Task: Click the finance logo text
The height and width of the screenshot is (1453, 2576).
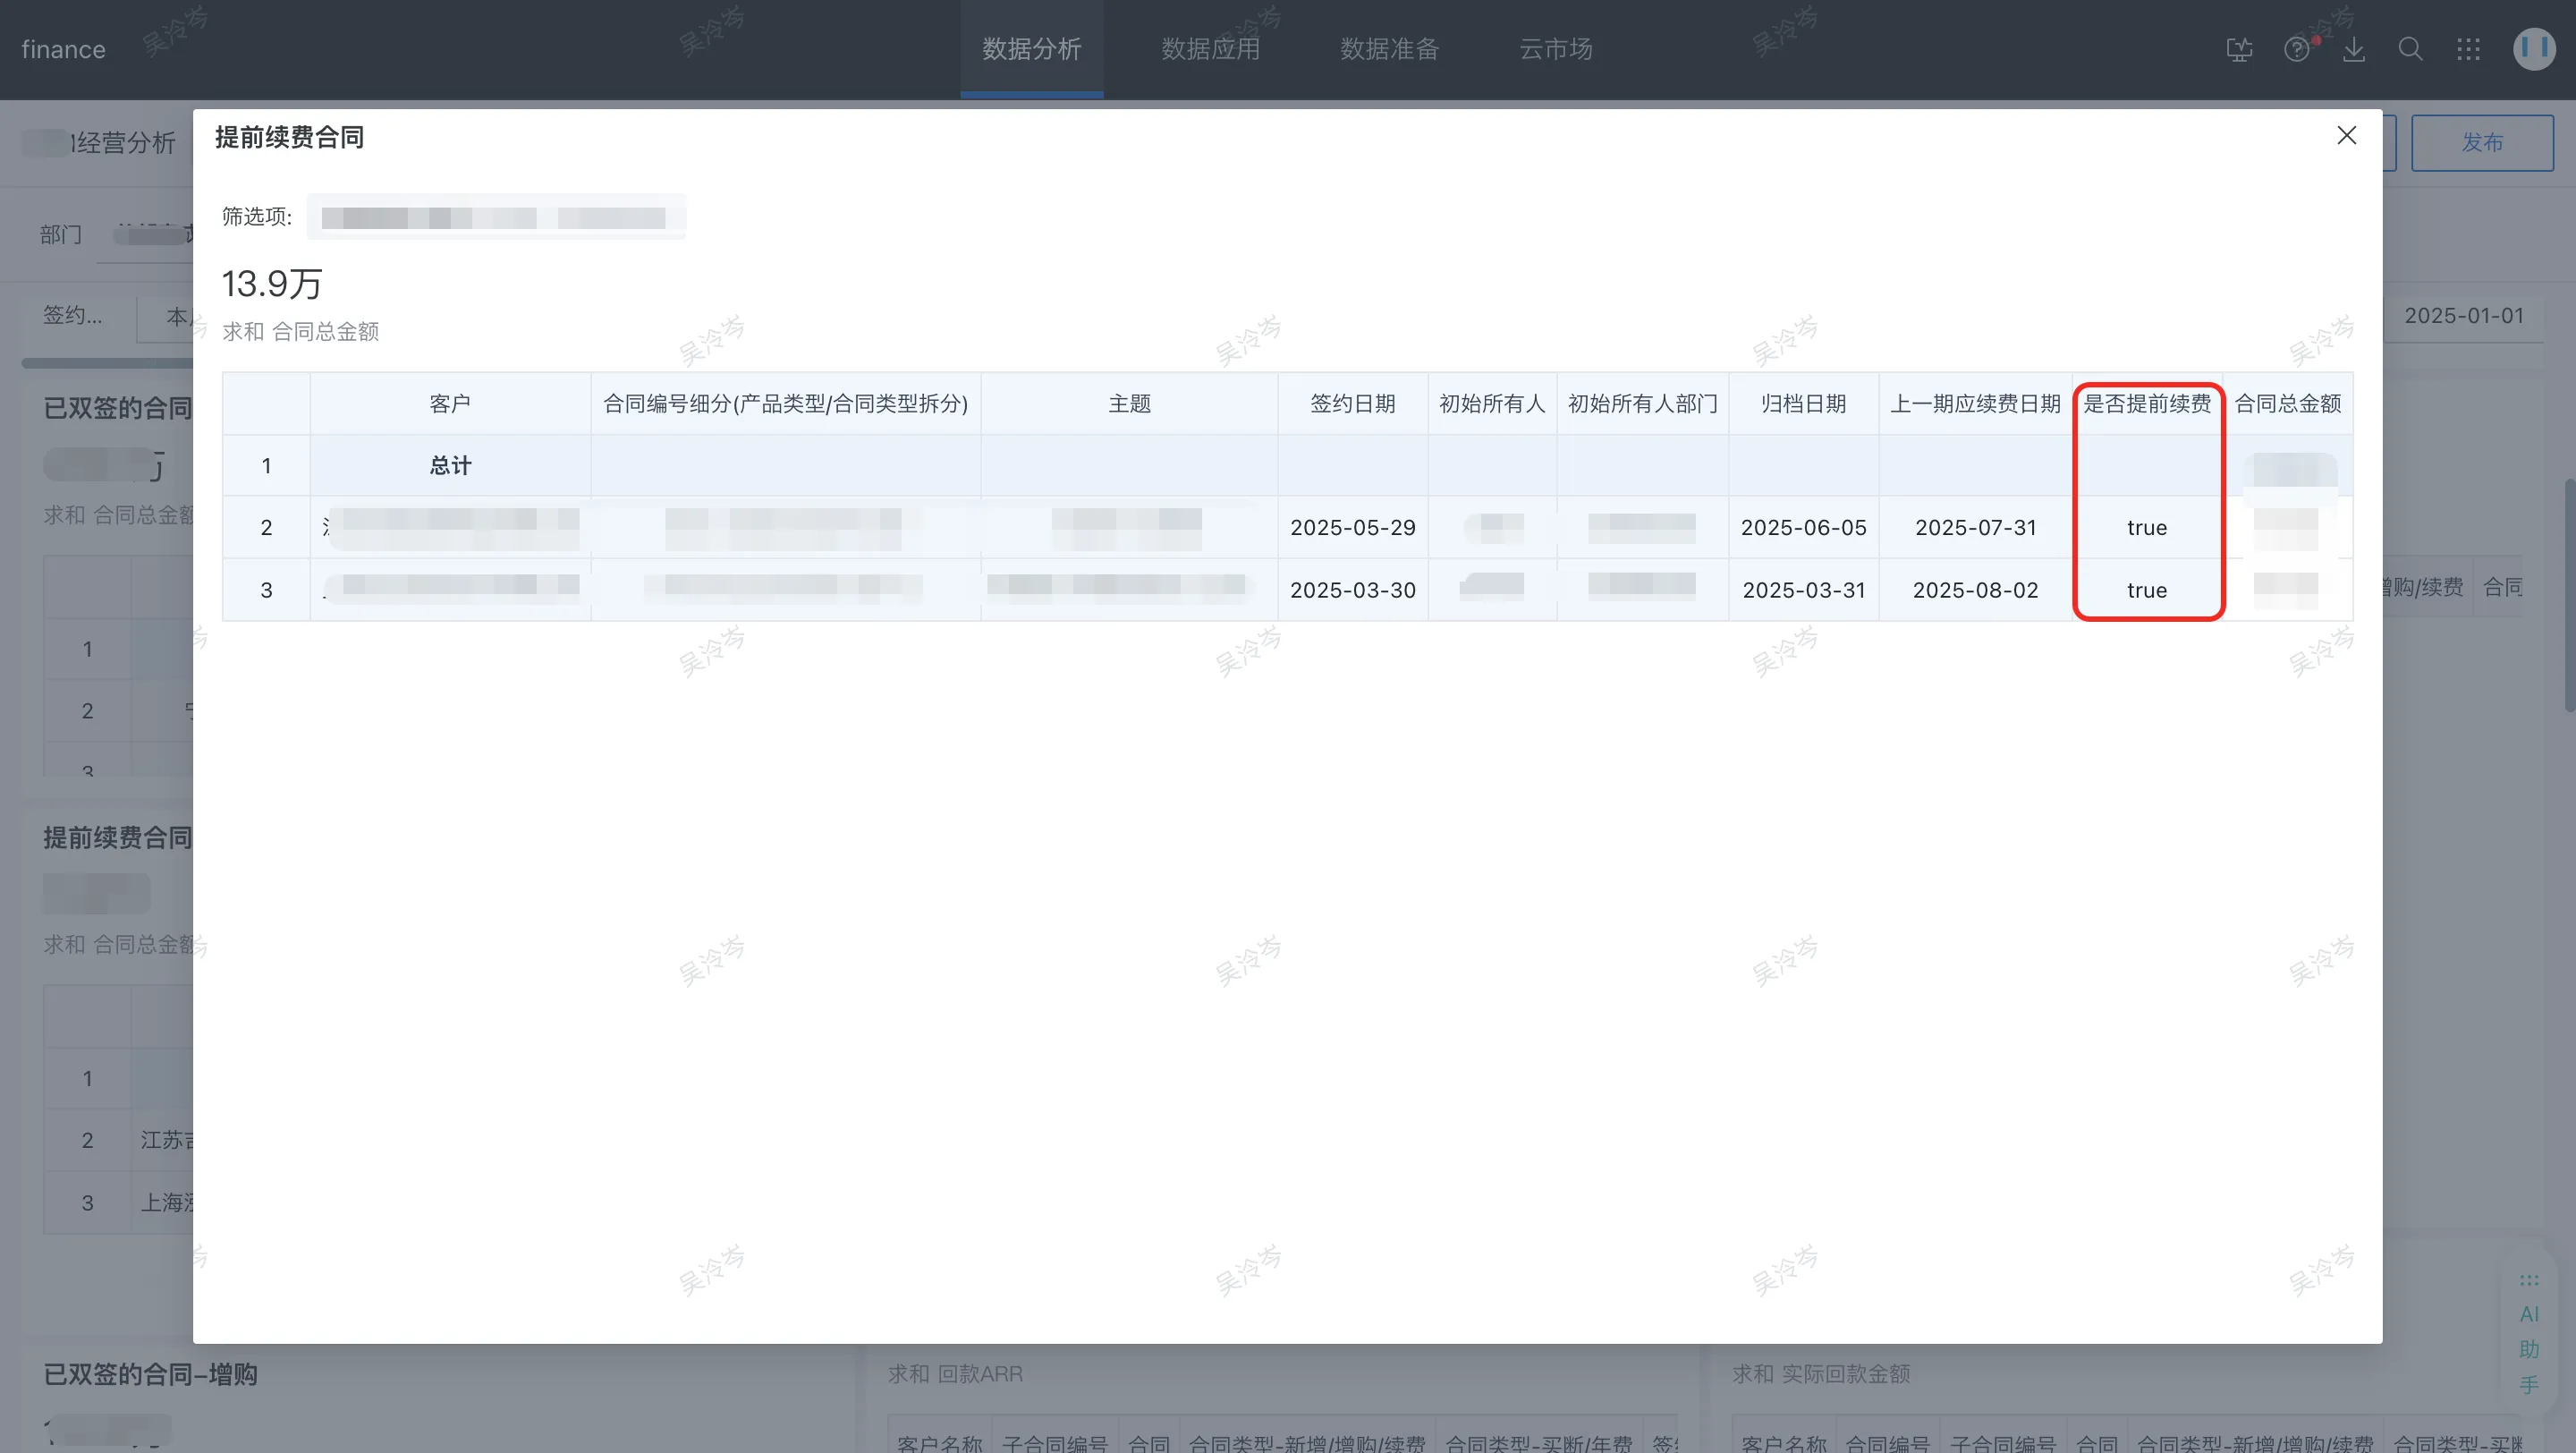Action: pos(63,49)
